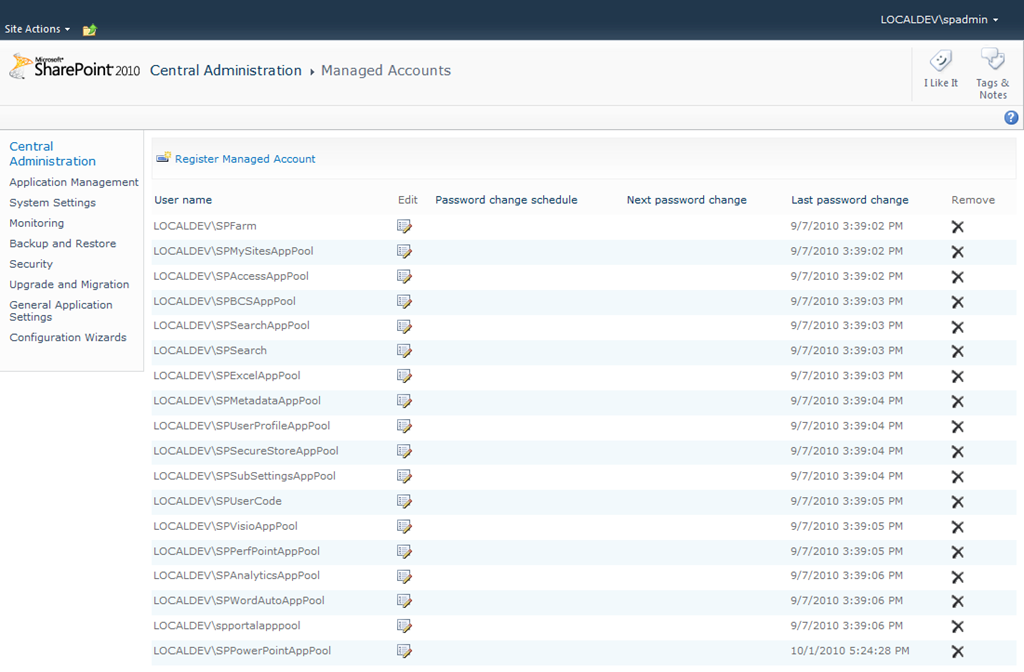This screenshot has height=672, width=1024.
Task: Edit the SPBCSAppPool account settings
Action: (404, 302)
